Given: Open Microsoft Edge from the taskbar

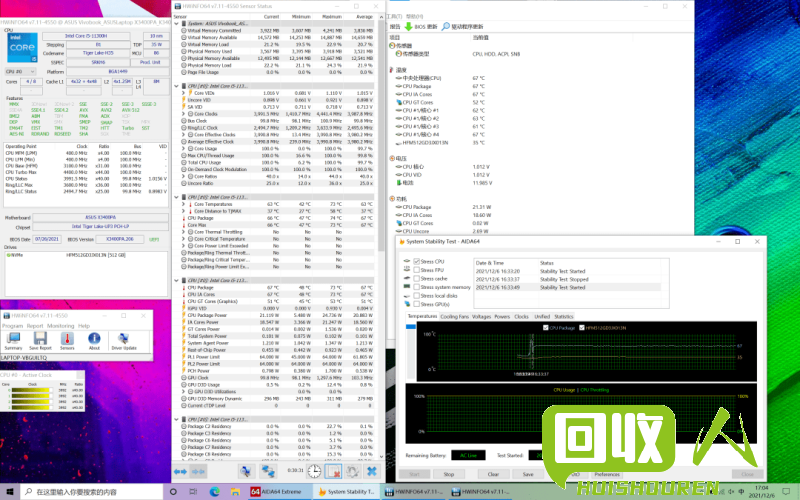Looking at the screenshot, I should [x=214, y=492].
